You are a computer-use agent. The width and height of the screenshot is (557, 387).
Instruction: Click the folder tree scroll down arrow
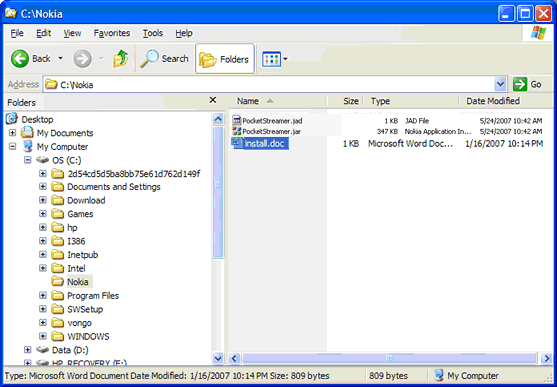(x=218, y=358)
